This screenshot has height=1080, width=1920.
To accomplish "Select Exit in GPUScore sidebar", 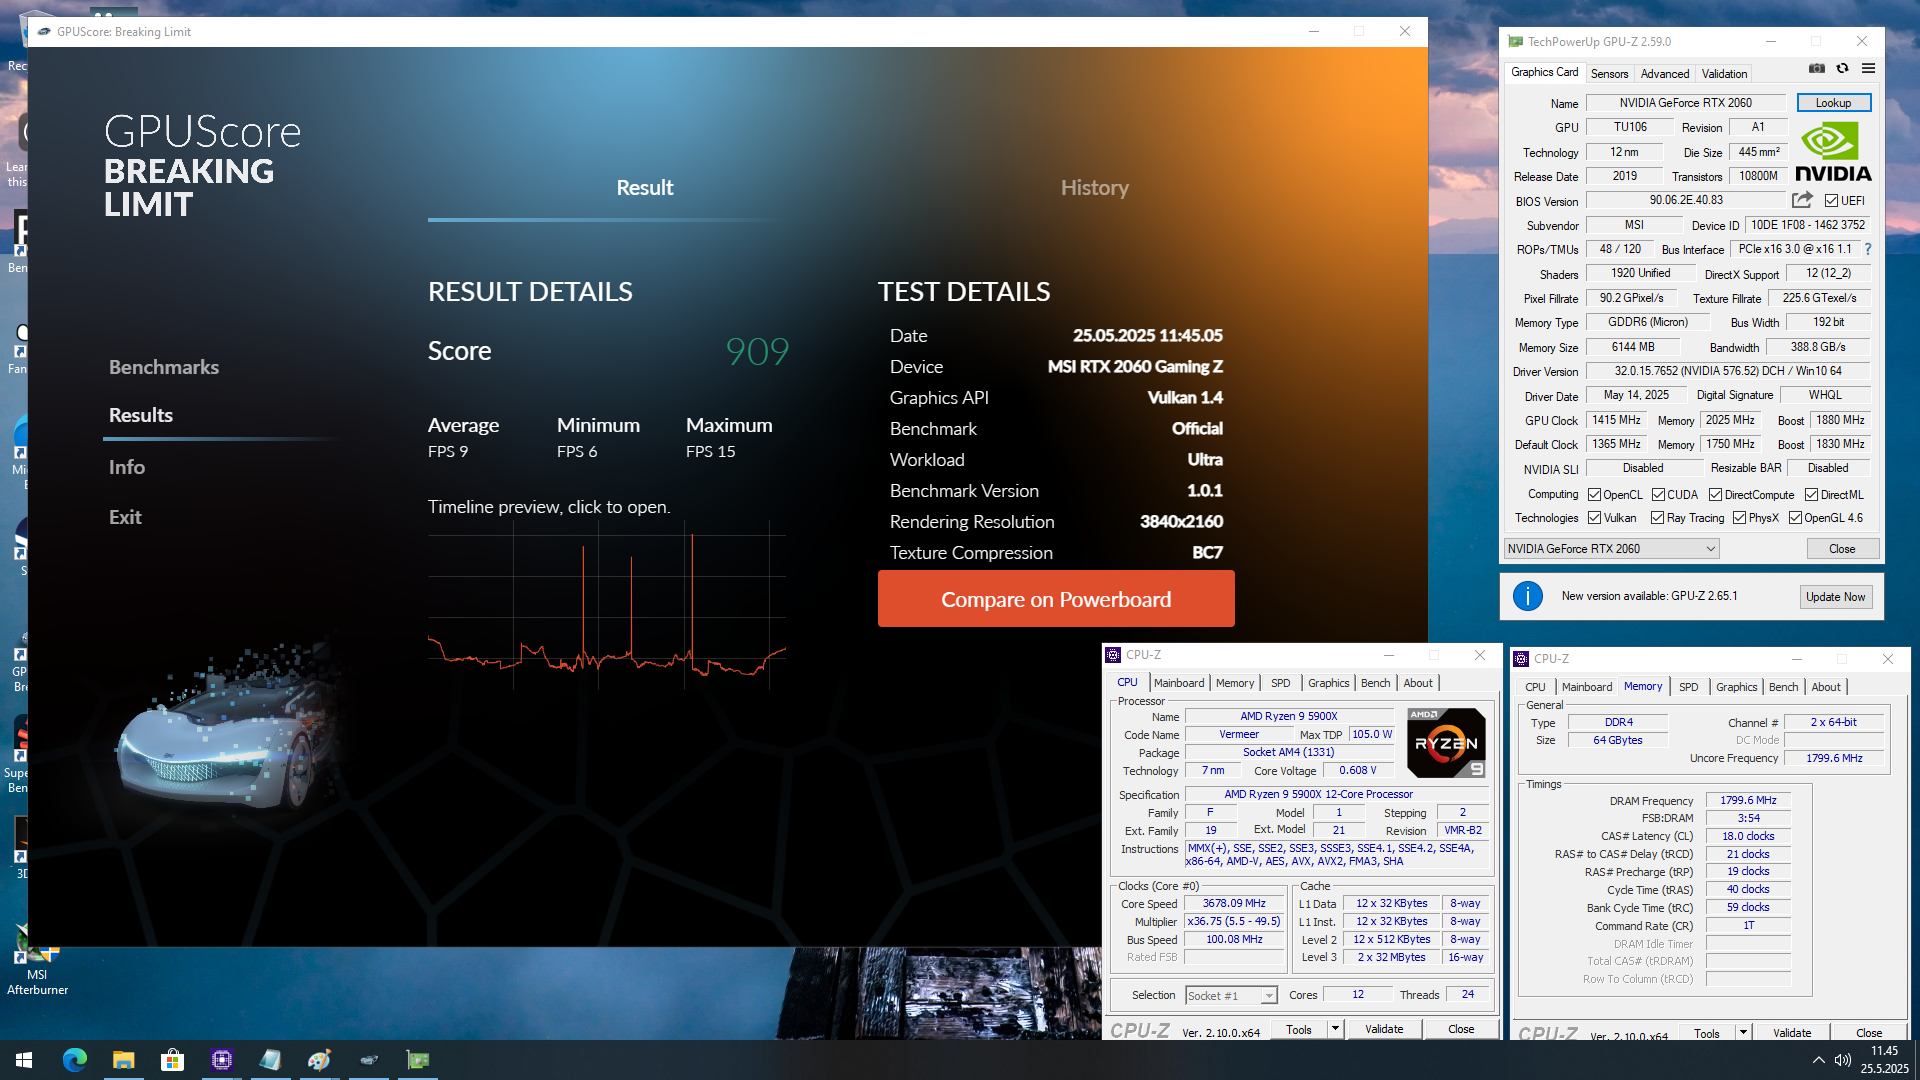I will [x=125, y=517].
